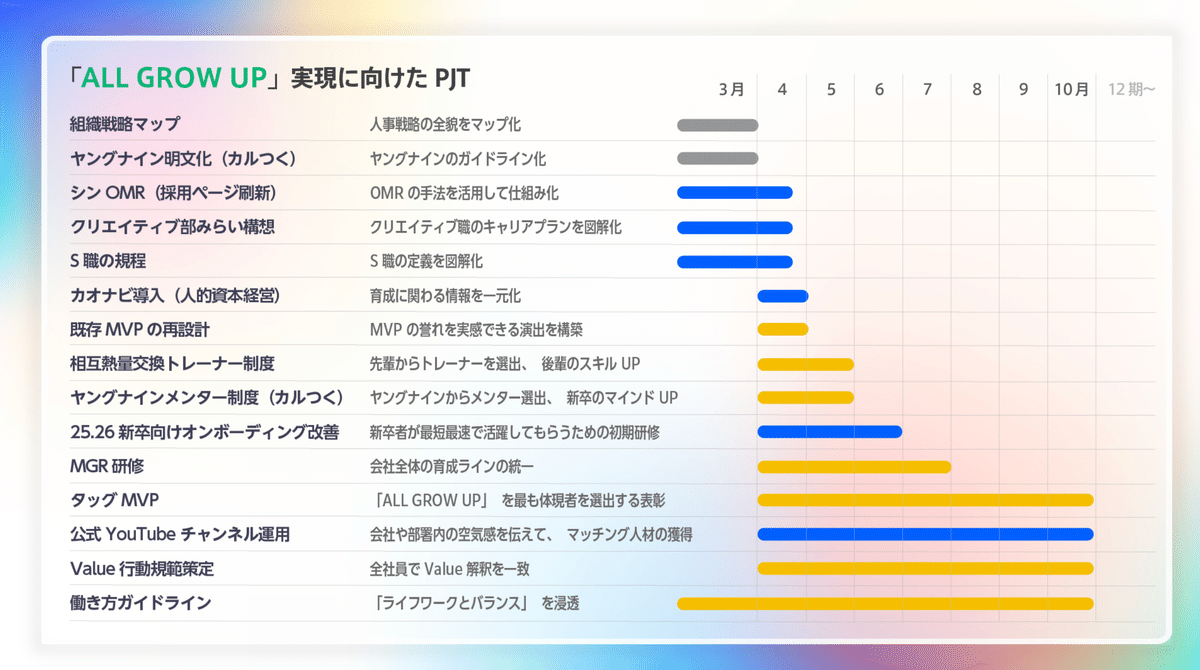Click the 働き方ガイドライン yellow timeline bar
The height and width of the screenshot is (670, 1200).
click(885, 604)
